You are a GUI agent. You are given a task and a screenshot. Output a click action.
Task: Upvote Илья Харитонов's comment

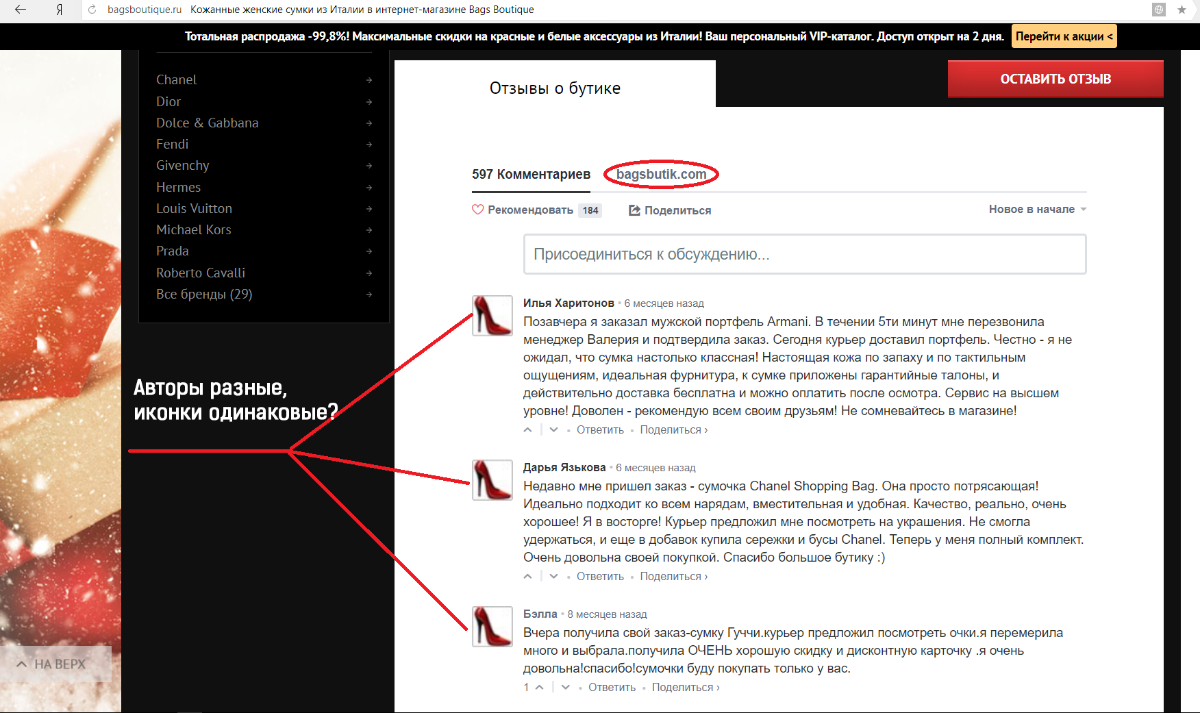point(529,430)
